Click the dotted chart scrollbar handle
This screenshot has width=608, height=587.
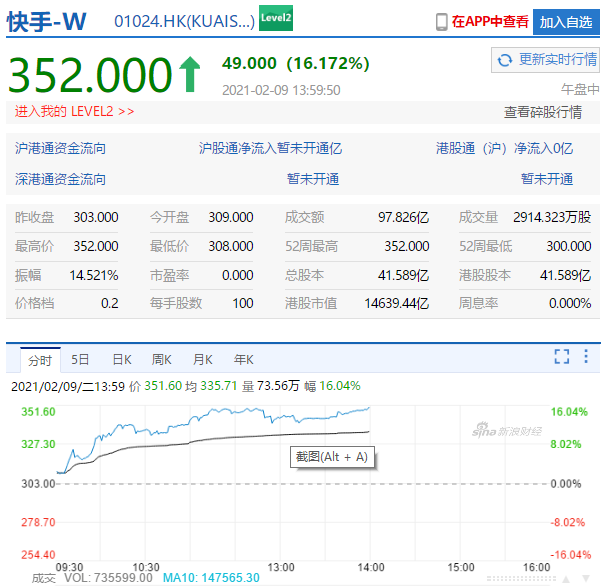point(521,579)
